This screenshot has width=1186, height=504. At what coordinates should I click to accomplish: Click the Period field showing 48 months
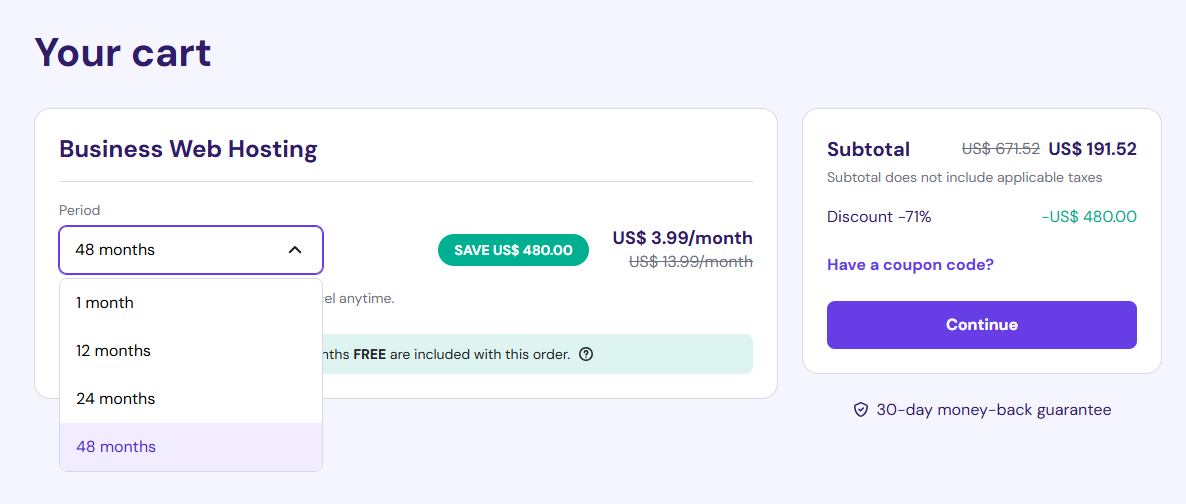(x=170, y=250)
